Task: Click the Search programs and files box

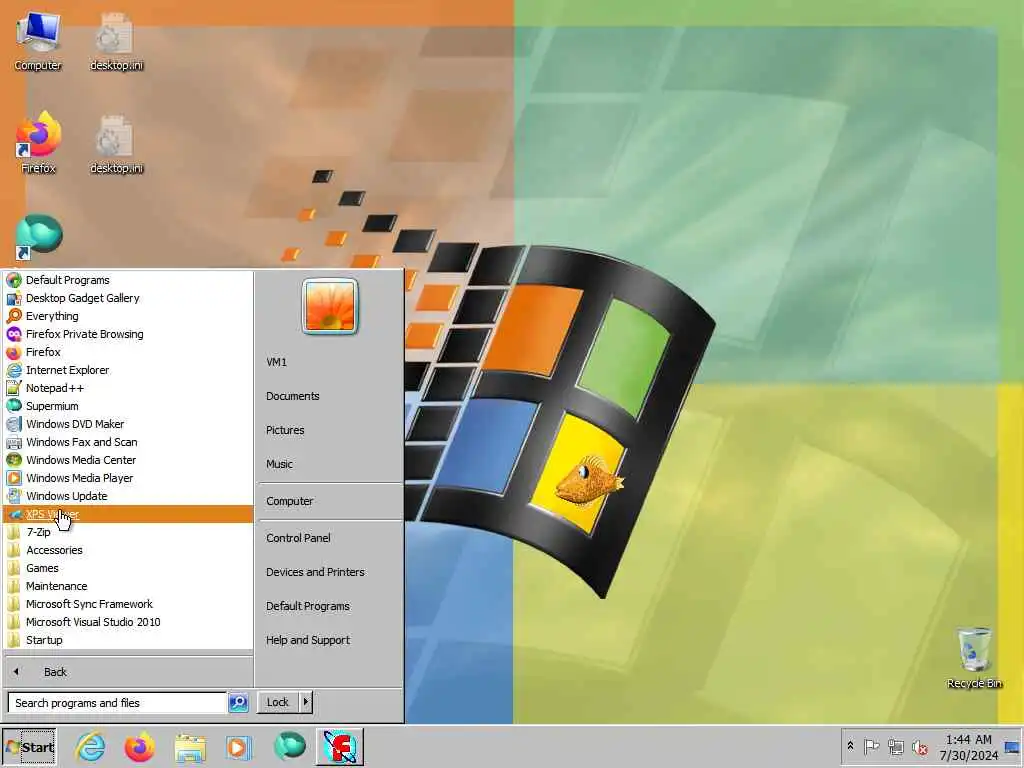Action: 117,703
